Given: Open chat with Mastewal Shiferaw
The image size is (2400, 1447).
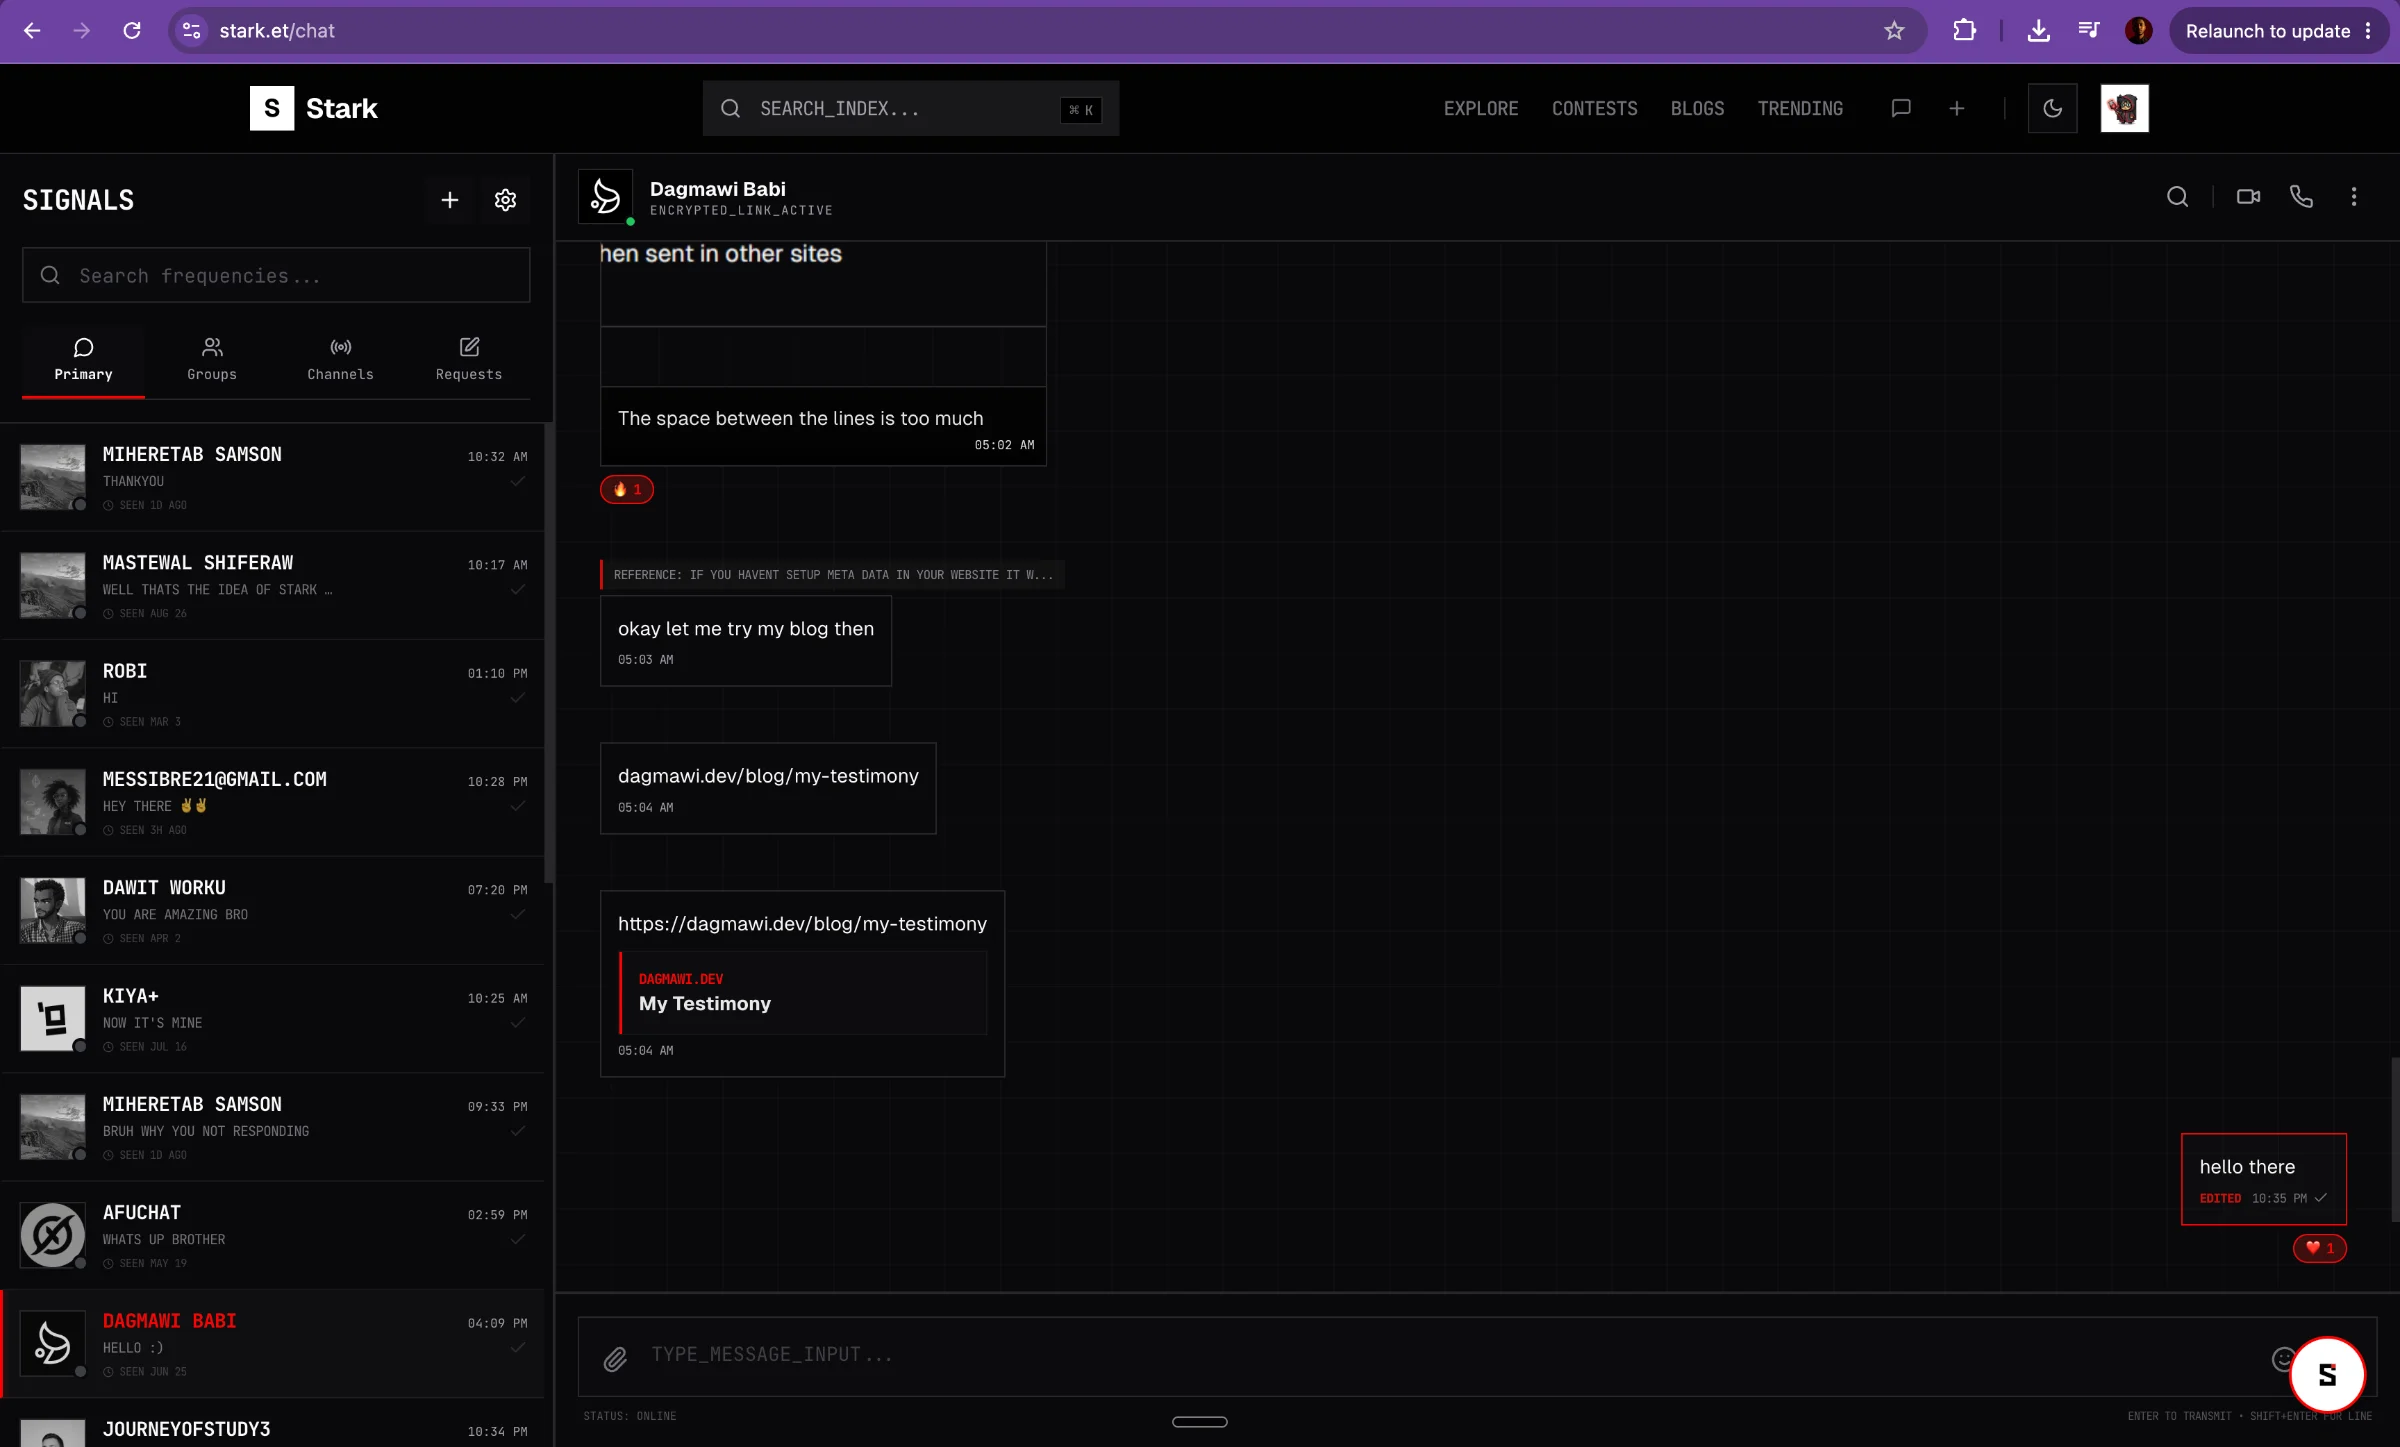Looking at the screenshot, I should coord(273,586).
